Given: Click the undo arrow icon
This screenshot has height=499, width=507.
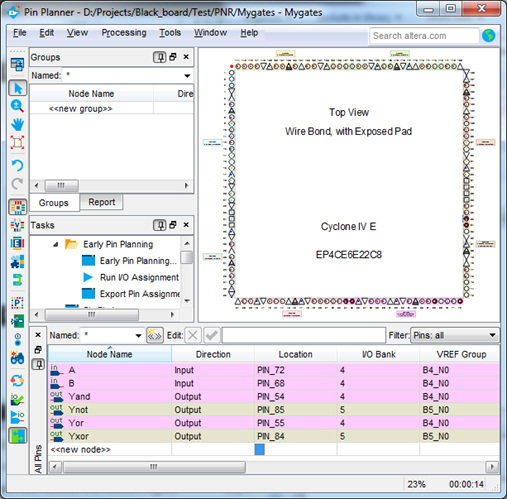Looking at the screenshot, I should (x=17, y=165).
